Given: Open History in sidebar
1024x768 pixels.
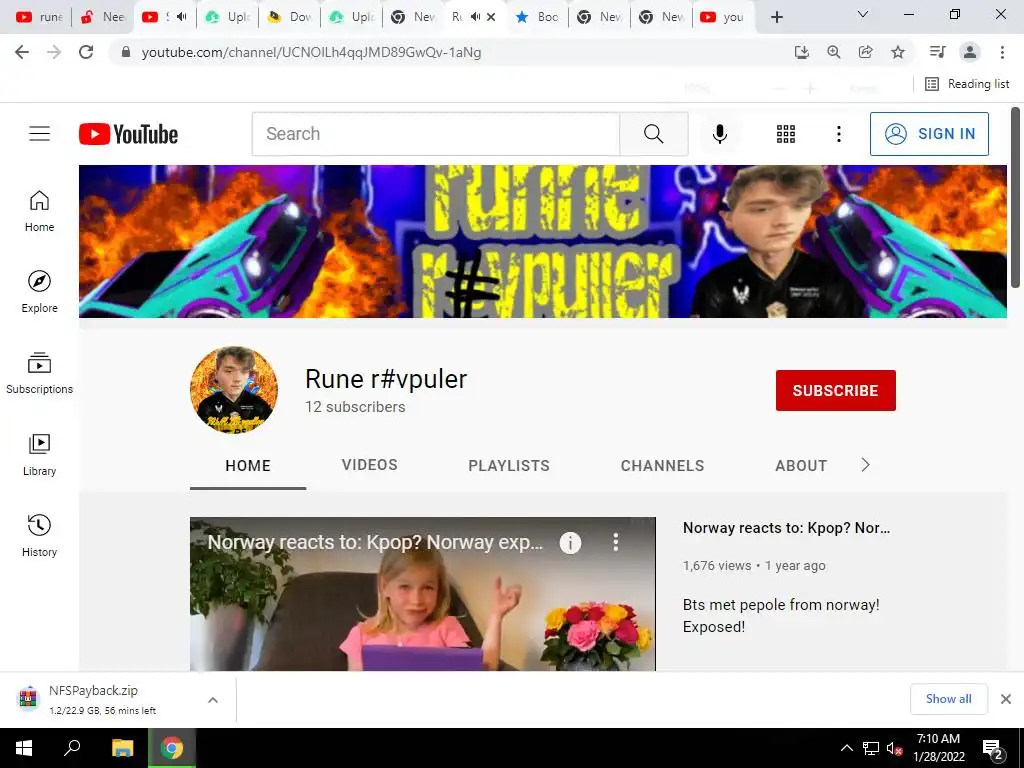Looking at the screenshot, I should click(39, 536).
